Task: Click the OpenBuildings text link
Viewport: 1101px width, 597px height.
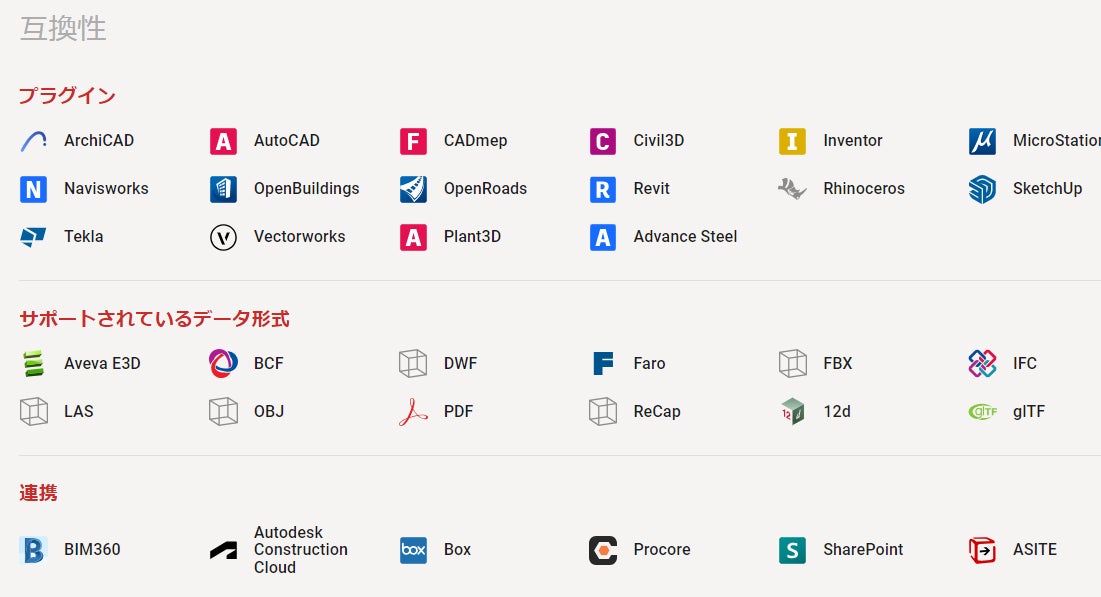Action: click(x=306, y=189)
